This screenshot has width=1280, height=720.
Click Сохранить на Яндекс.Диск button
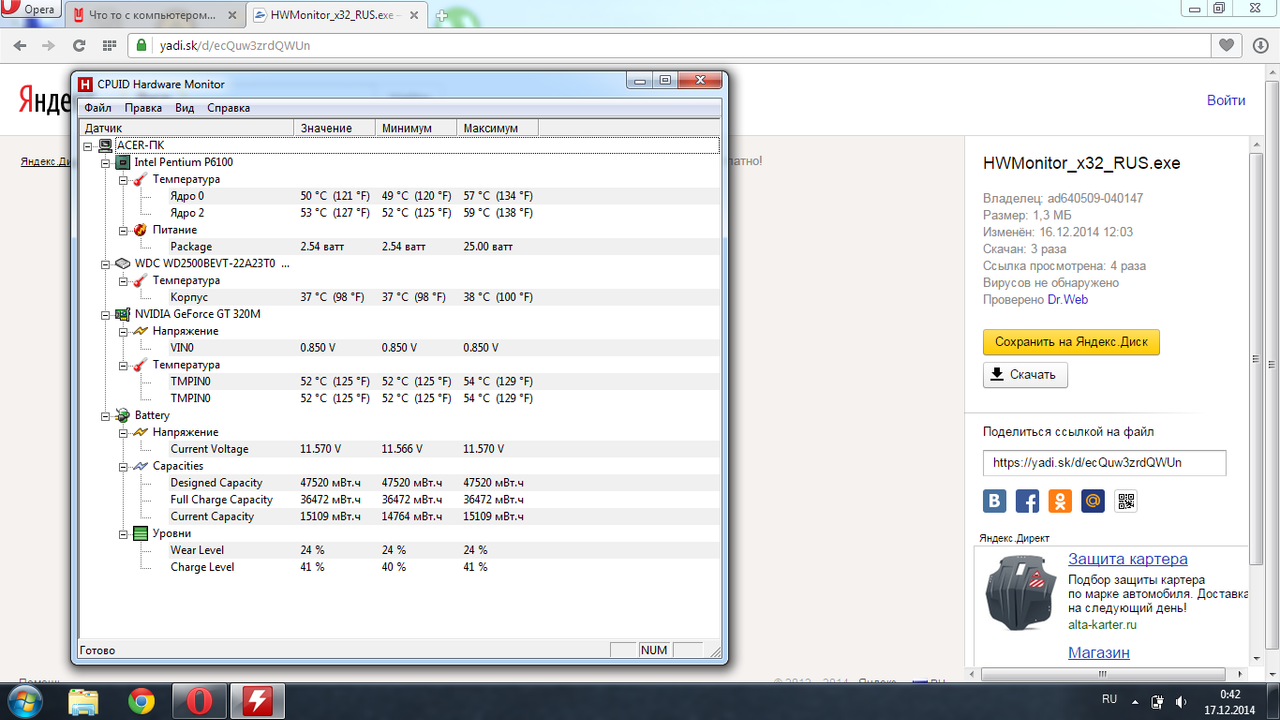(1071, 342)
